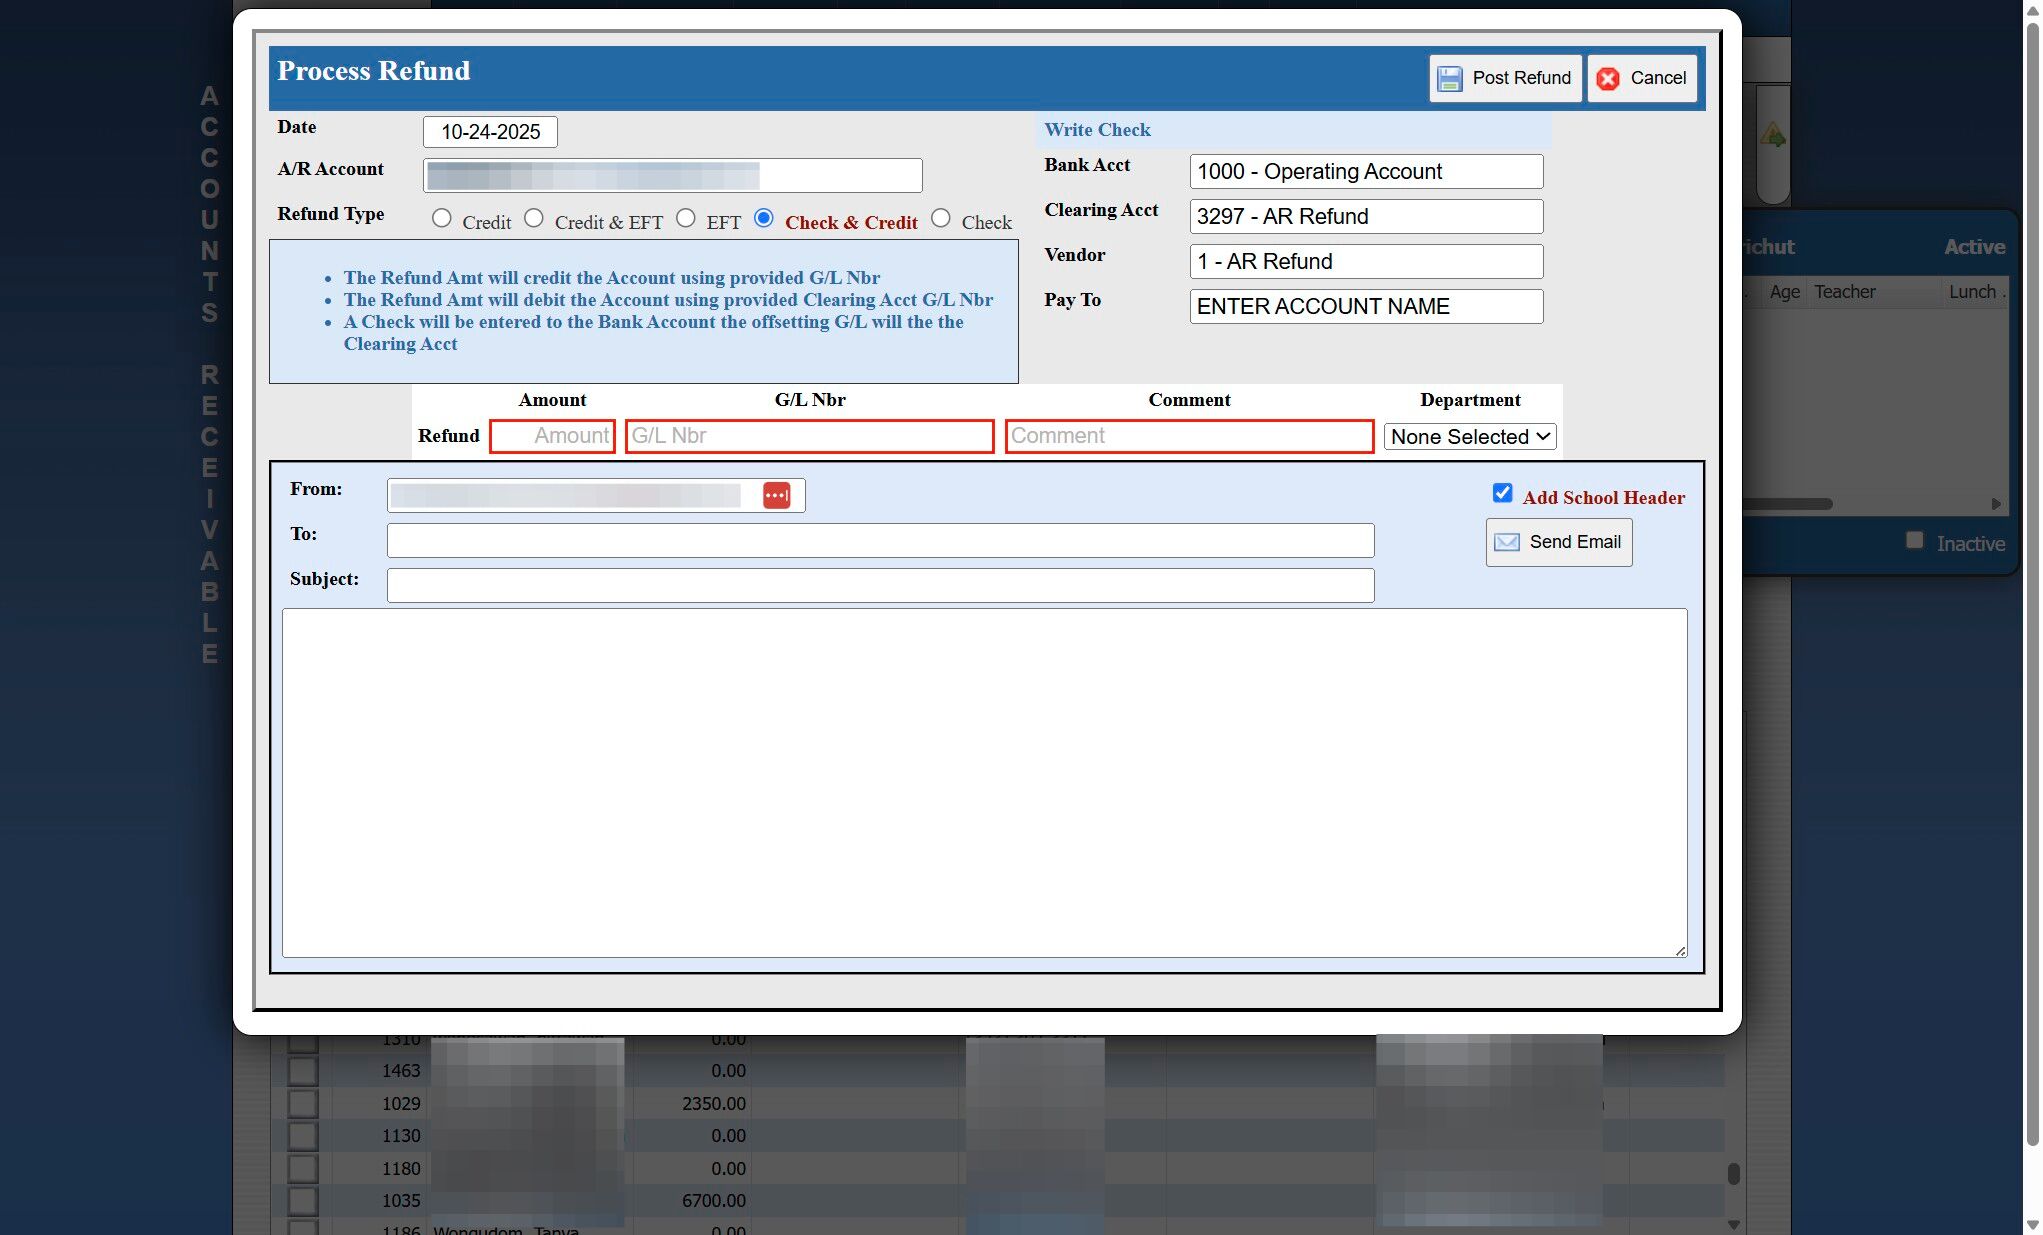Select the EFT refund type

[685, 218]
